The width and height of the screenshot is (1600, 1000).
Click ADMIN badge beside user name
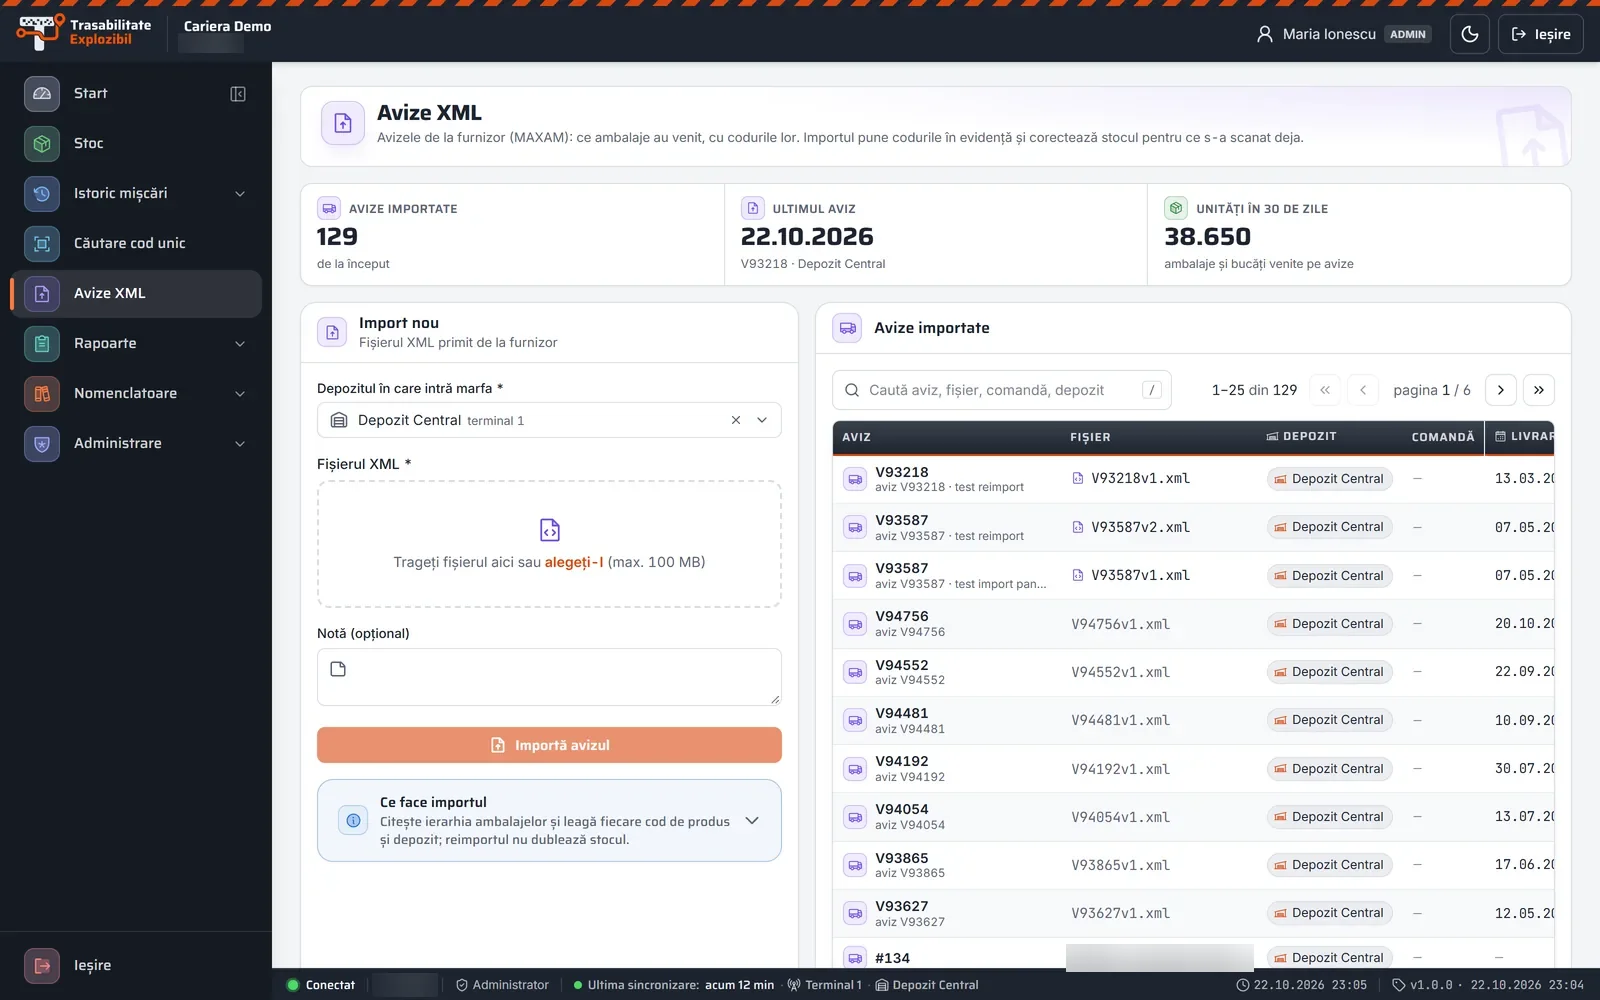tap(1408, 34)
